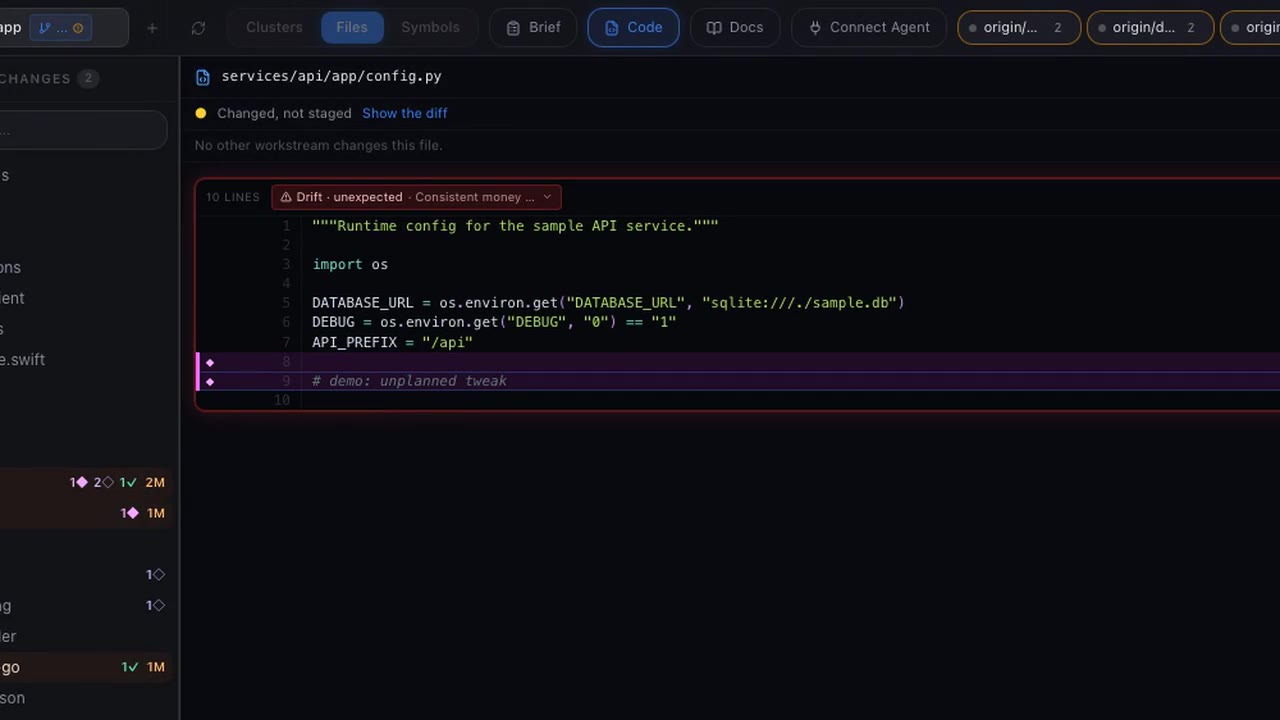Viewport: 1280px width, 720px height.
Task: Select the origin/d... branch pill
Action: pos(1150,28)
